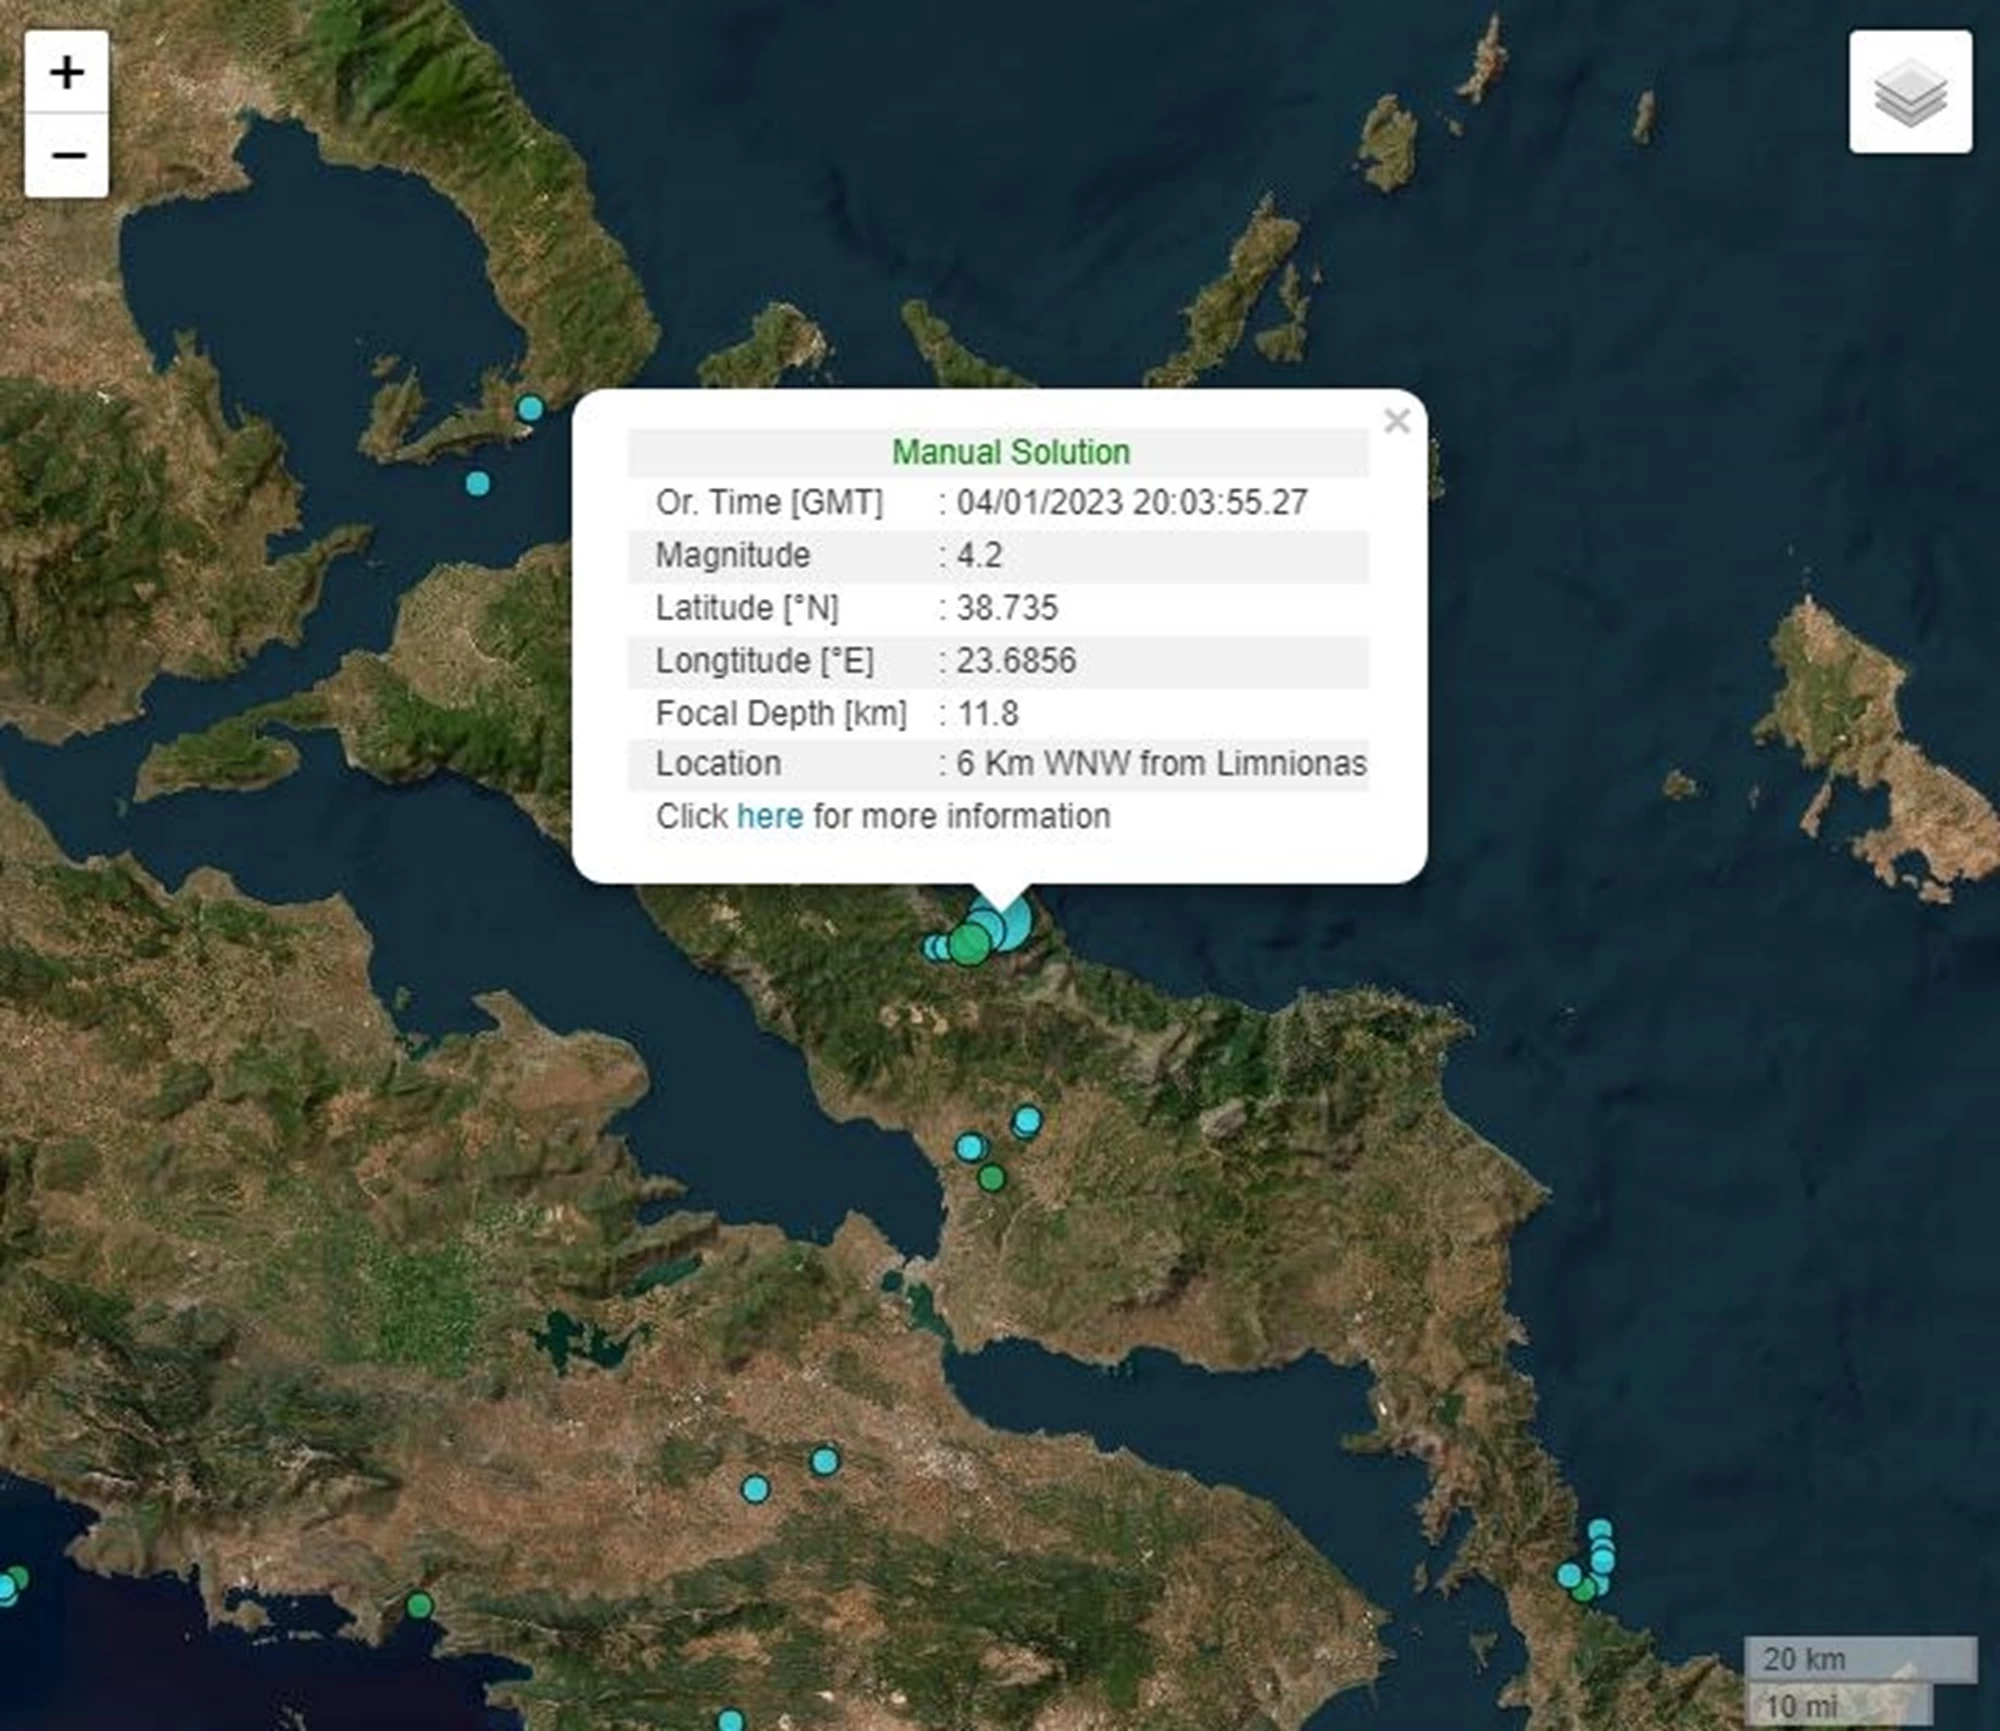This screenshot has height=1731, width=2000.
Task: Click the cyan marker partly cut off at bottom
Action: click(x=731, y=1721)
